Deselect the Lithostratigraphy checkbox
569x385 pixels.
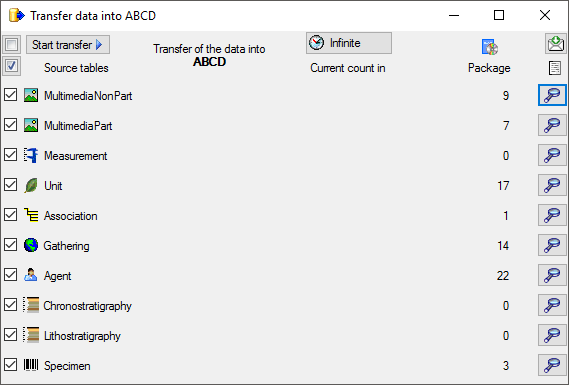pyautogui.click(x=11, y=335)
